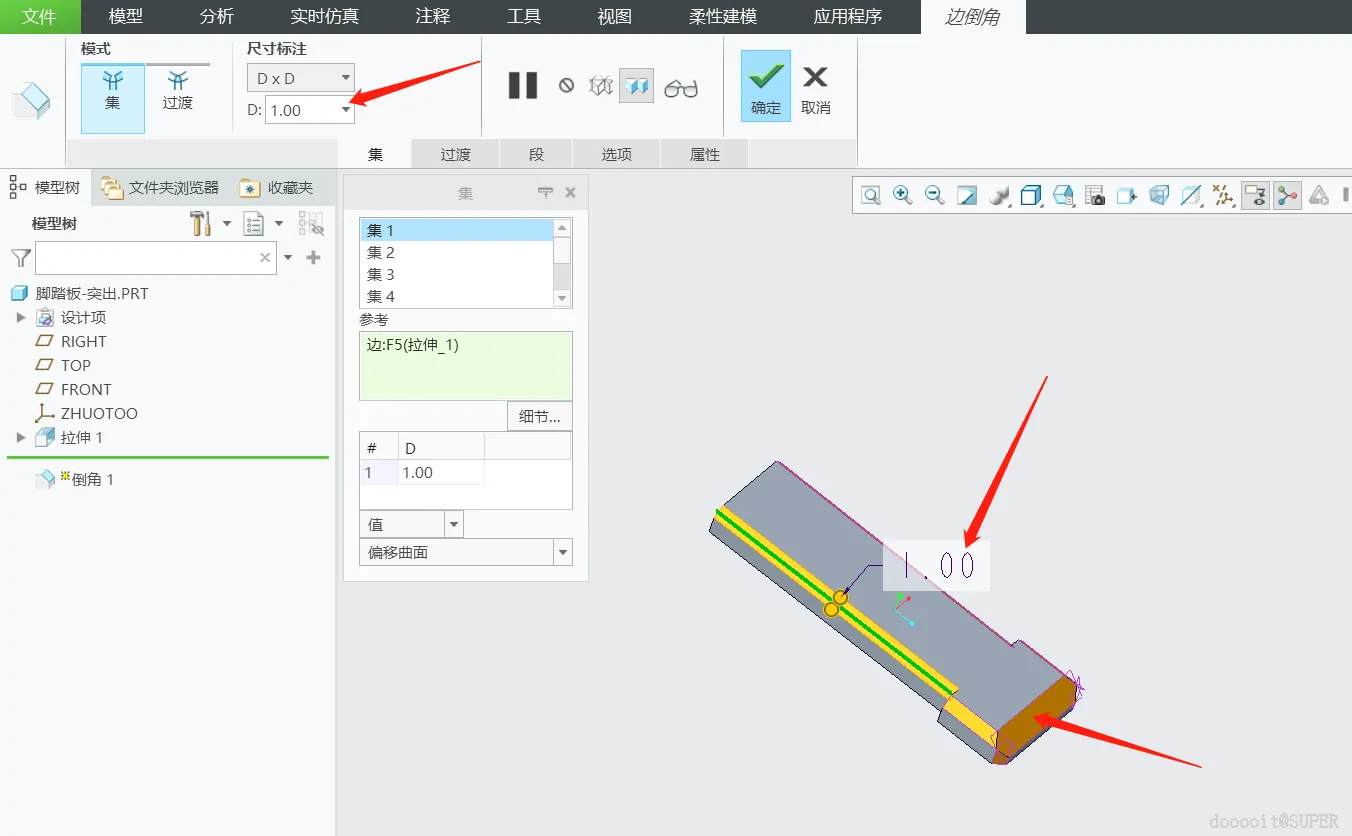Viewport: 1352px width, 836px height.
Task: Open the display style cube icon
Action: click(1031, 195)
